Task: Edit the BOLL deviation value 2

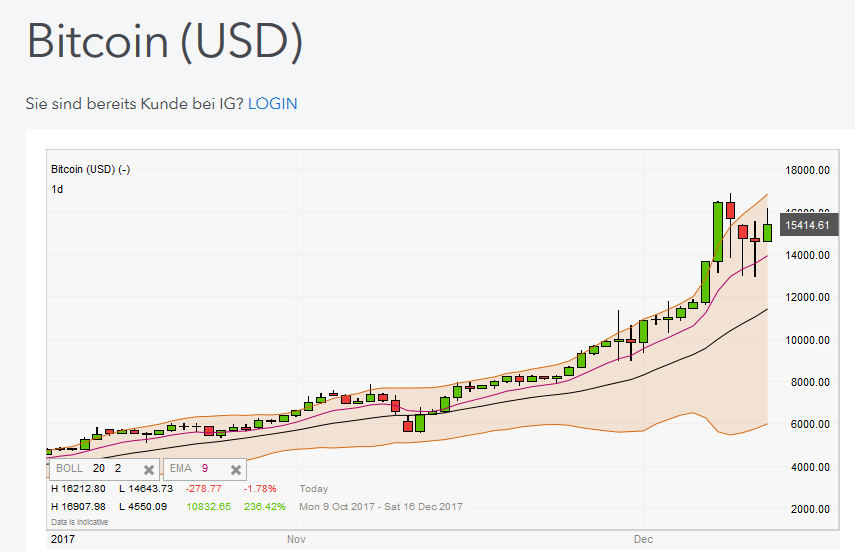Action: point(118,469)
